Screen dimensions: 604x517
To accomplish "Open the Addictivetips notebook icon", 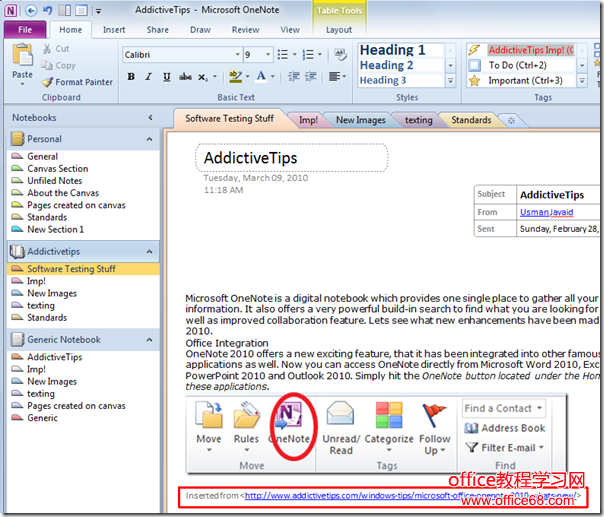I will tap(17, 251).
